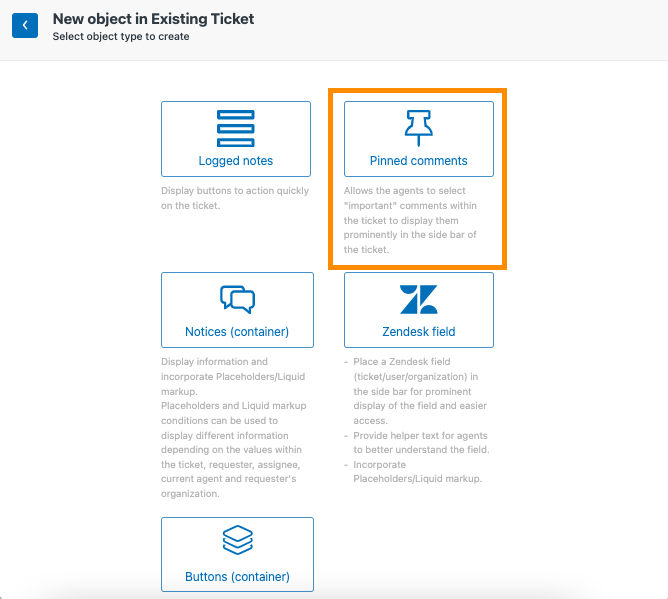Click the 'Select object type to create' subtitle

coord(121,37)
